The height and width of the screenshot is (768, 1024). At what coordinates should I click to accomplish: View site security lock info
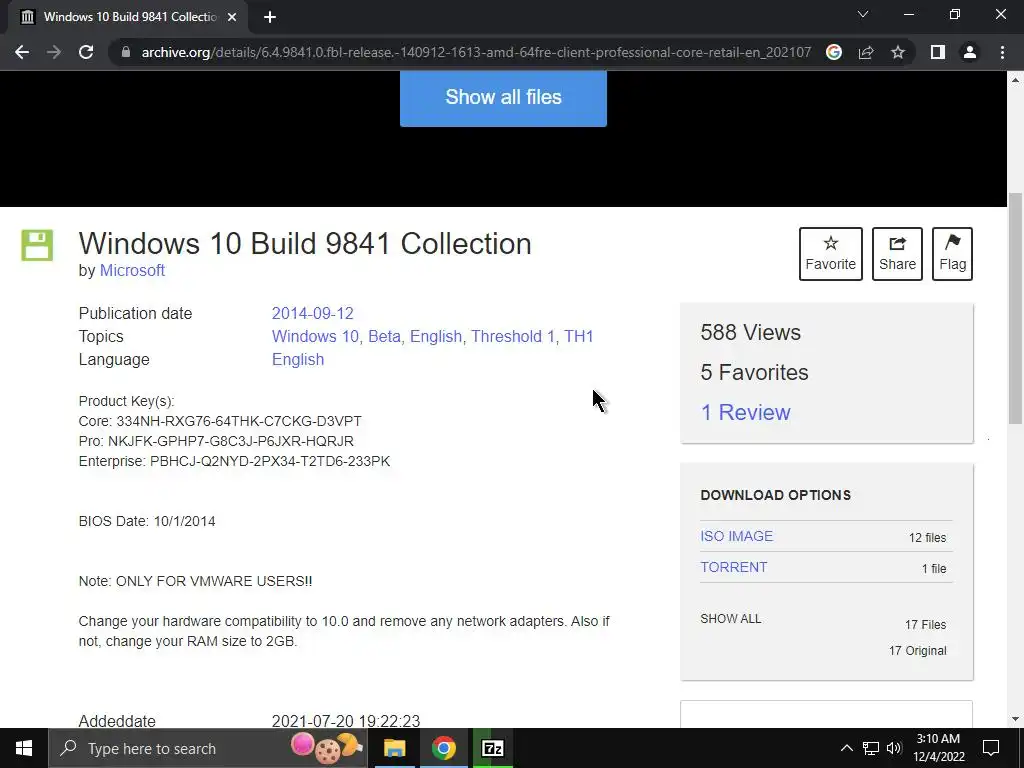point(126,52)
